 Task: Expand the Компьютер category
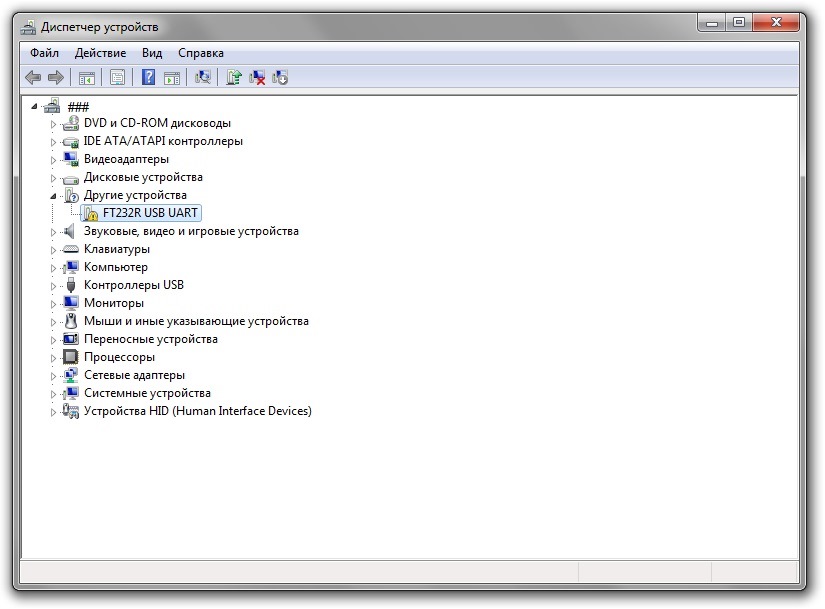(53, 268)
